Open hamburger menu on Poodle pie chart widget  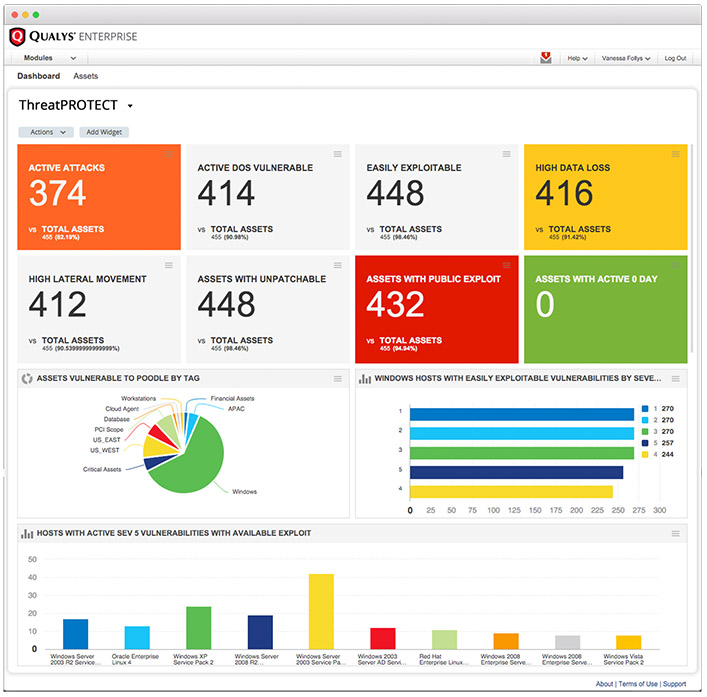coord(339,378)
